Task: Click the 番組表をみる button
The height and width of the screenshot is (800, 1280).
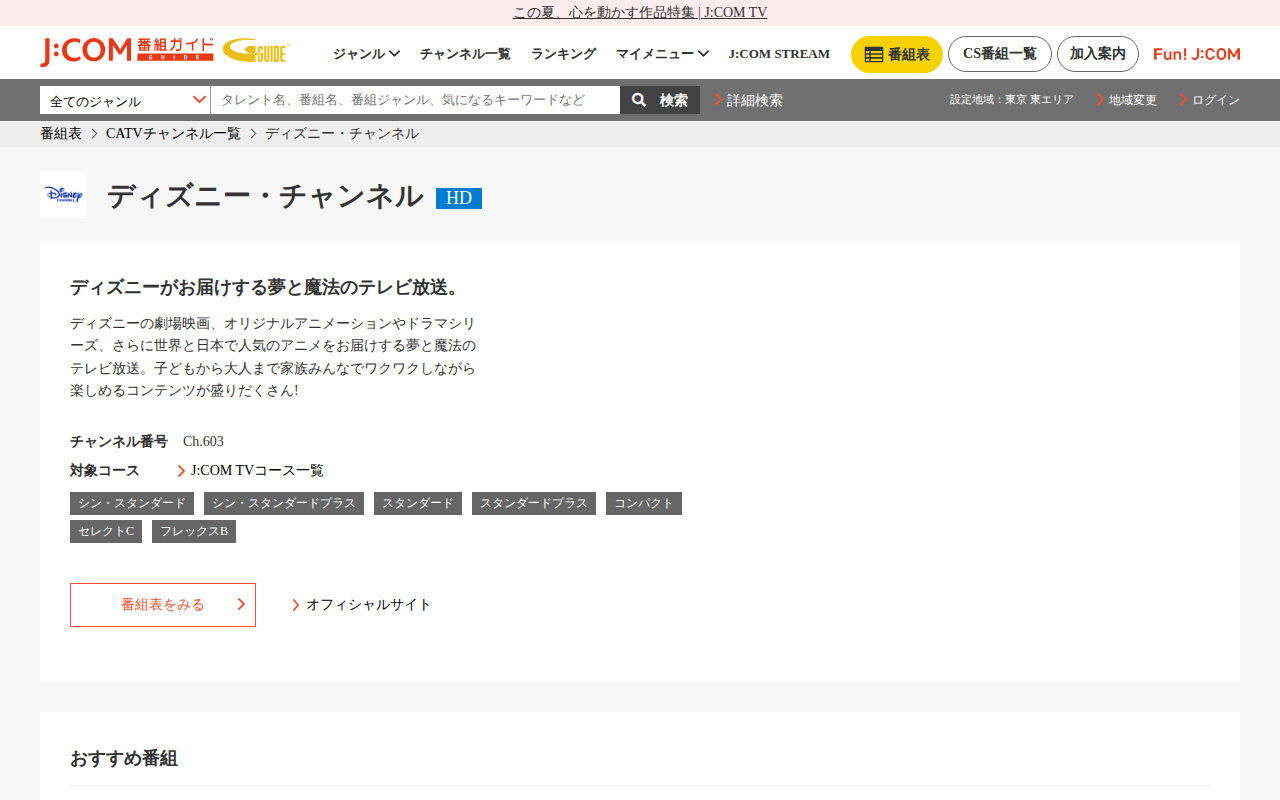Action: (163, 605)
